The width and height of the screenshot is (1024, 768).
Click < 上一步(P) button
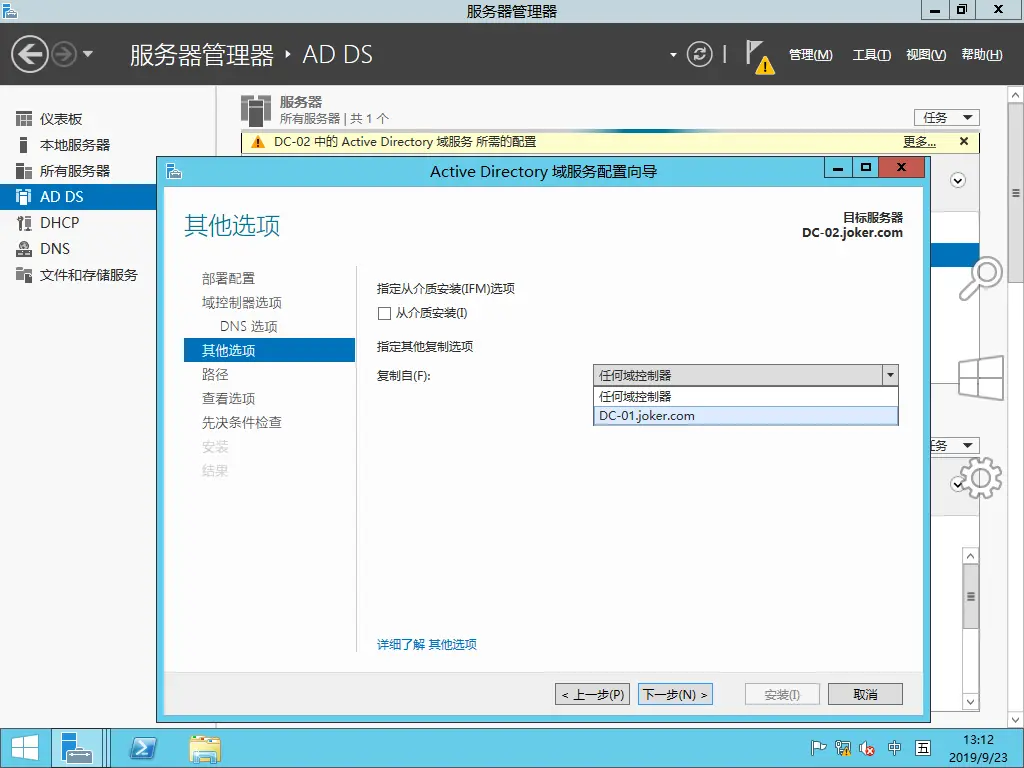(592, 694)
